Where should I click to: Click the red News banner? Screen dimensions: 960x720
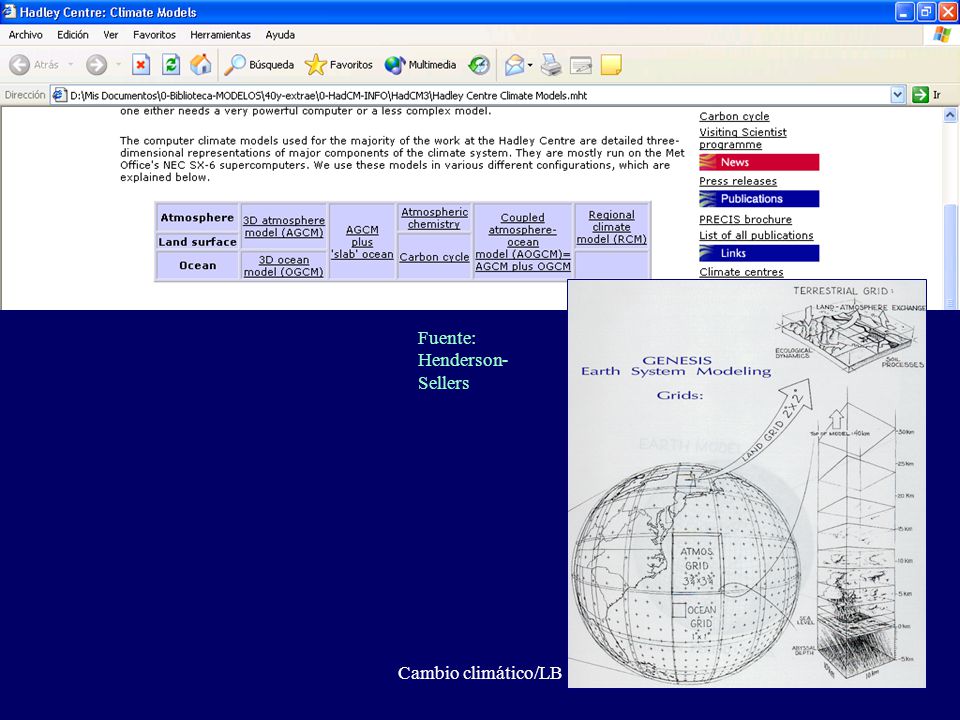tap(759, 162)
